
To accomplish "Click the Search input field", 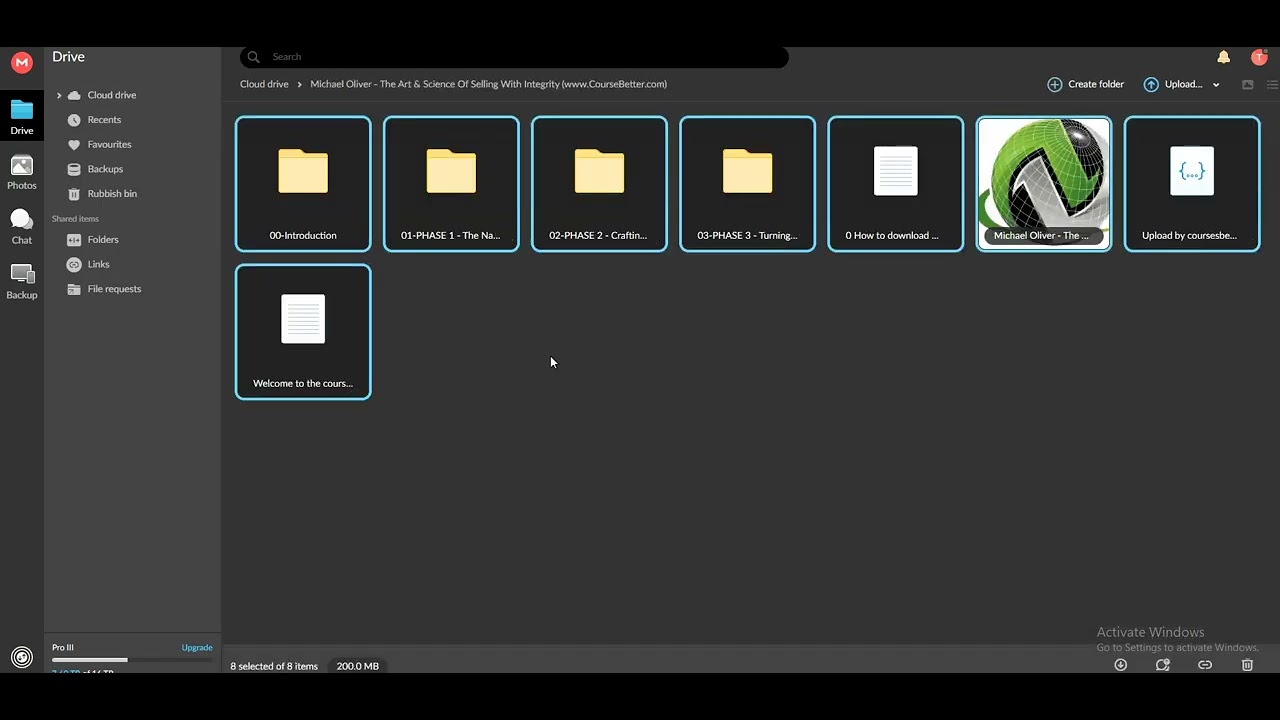I will click(514, 57).
